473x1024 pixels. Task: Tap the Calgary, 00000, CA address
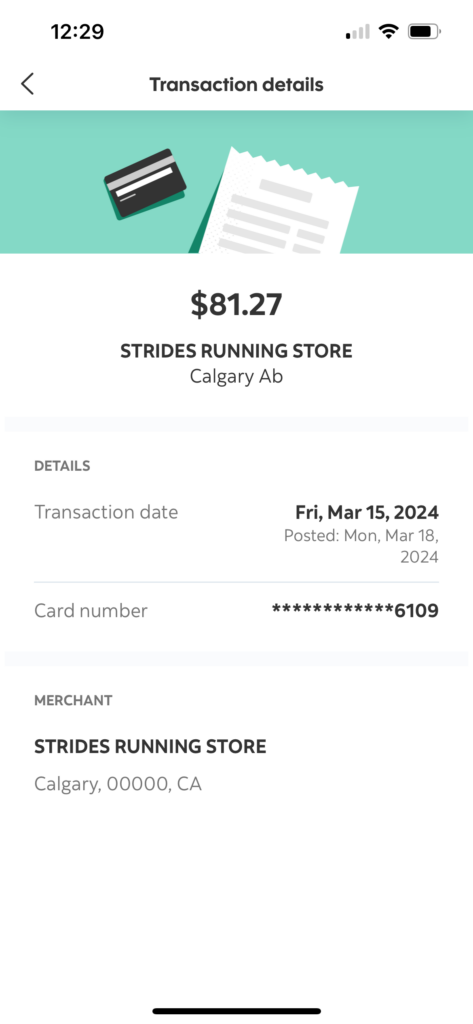click(118, 784)
